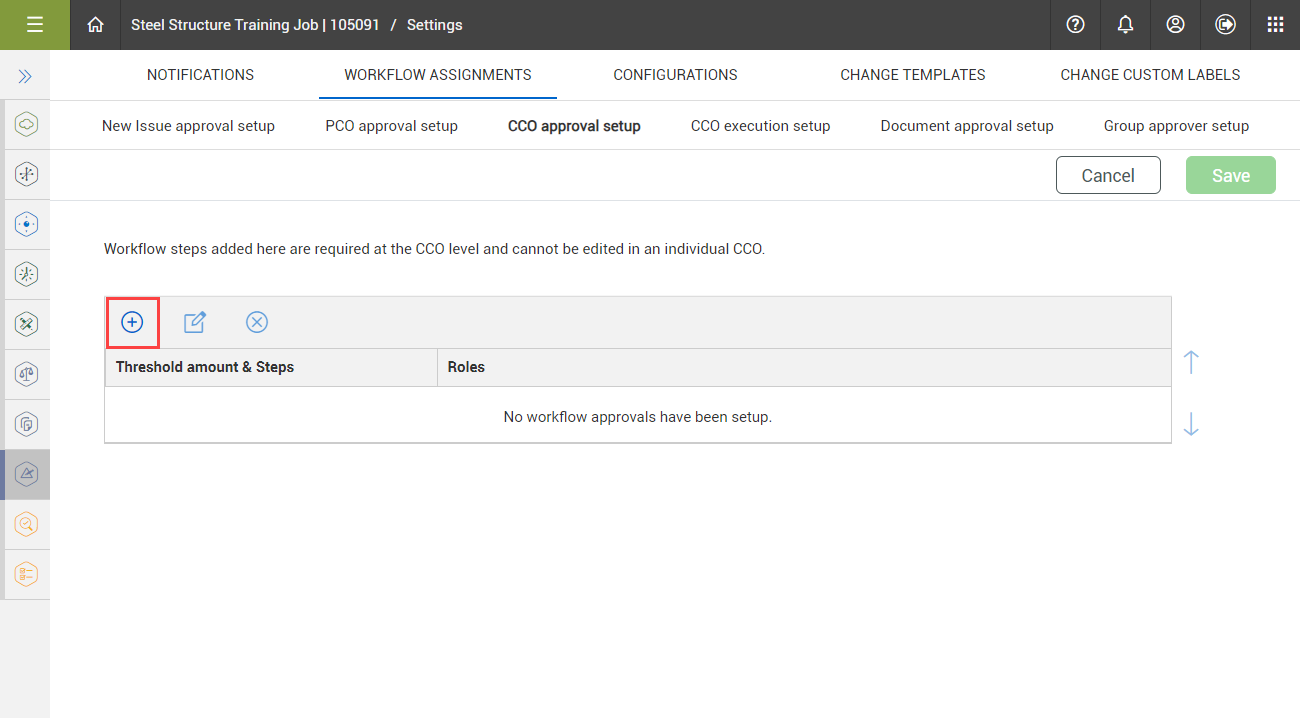Open the CHANGE TEMPLATES tab
Screen dimensions: 1300x718
click(x=912, y=74)
